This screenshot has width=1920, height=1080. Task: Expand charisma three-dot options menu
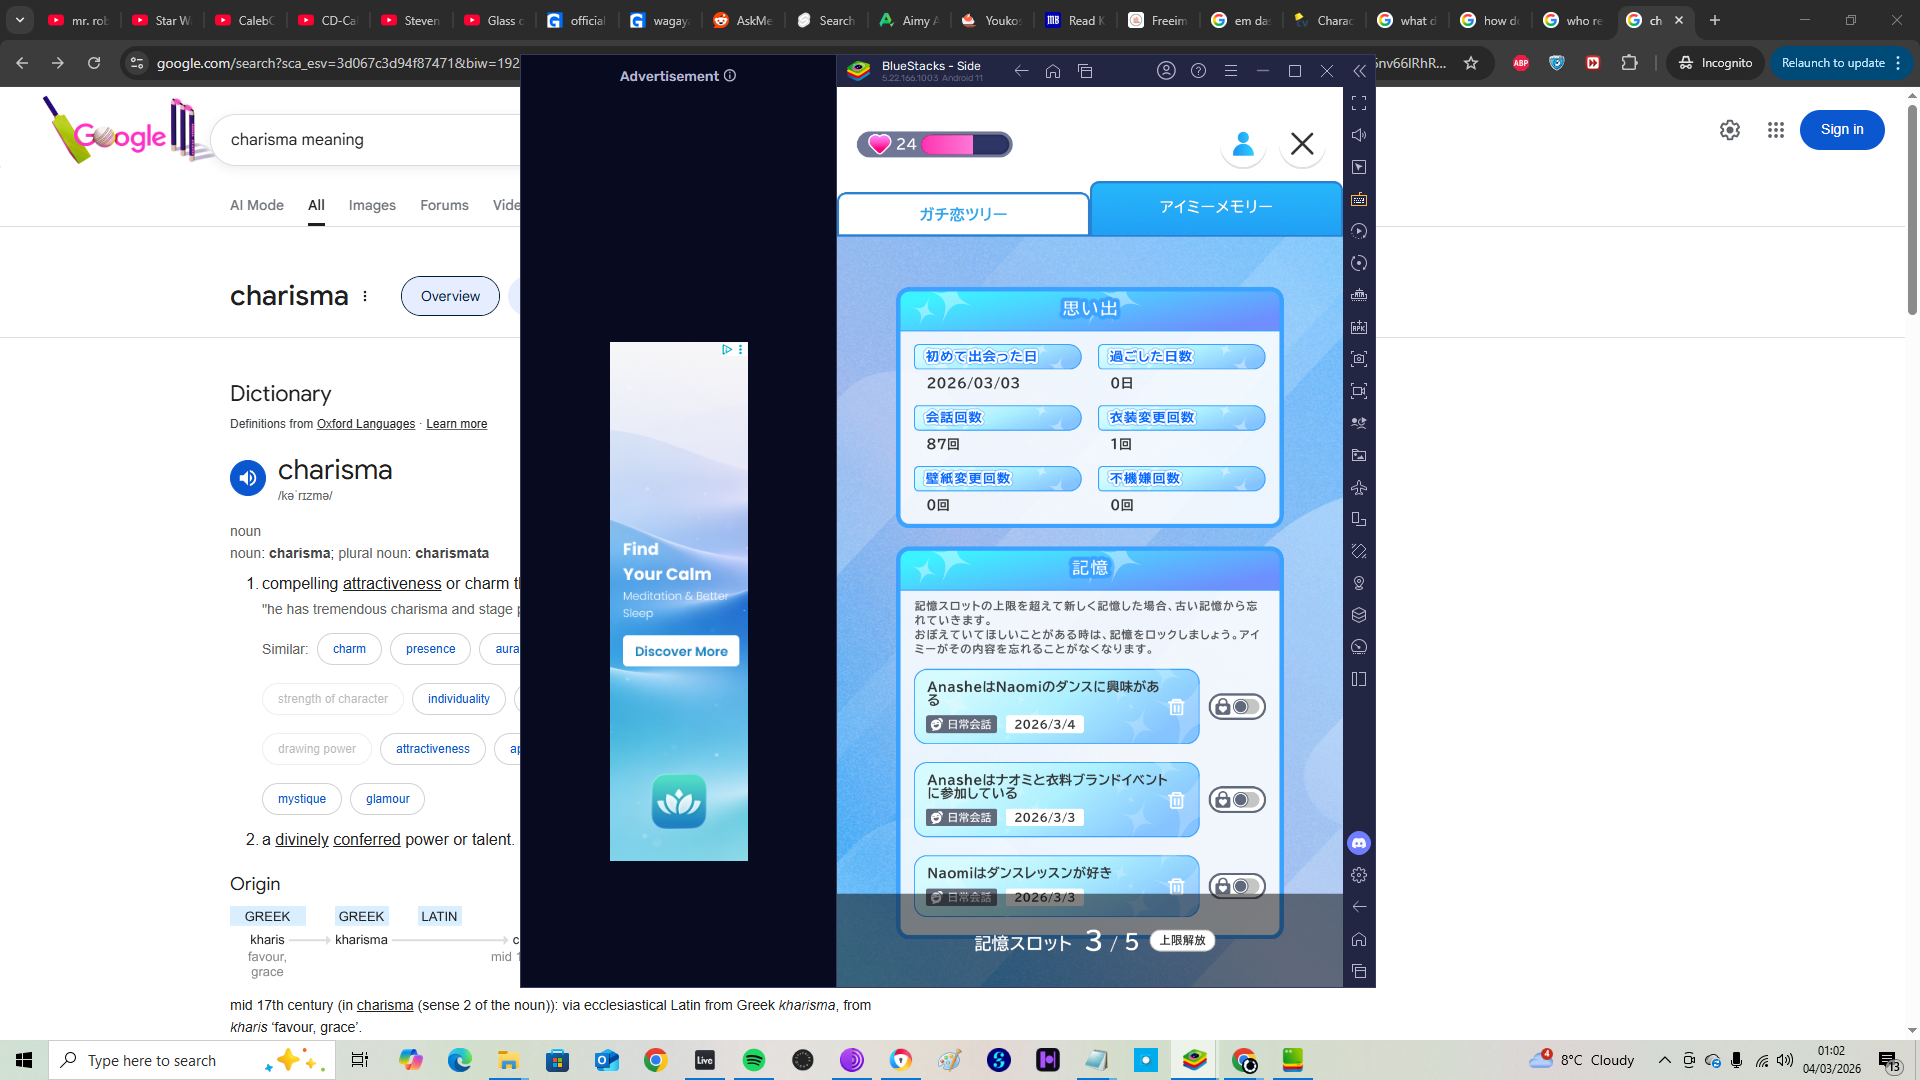(x=365, y=296)
